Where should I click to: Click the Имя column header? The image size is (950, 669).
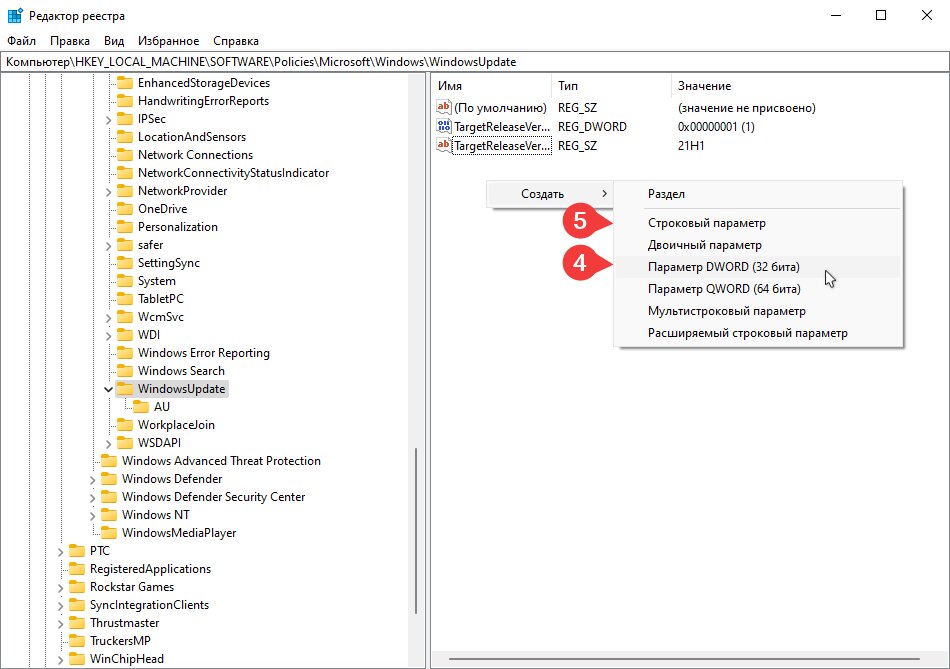pyautogui.click(x=491, y=86)
